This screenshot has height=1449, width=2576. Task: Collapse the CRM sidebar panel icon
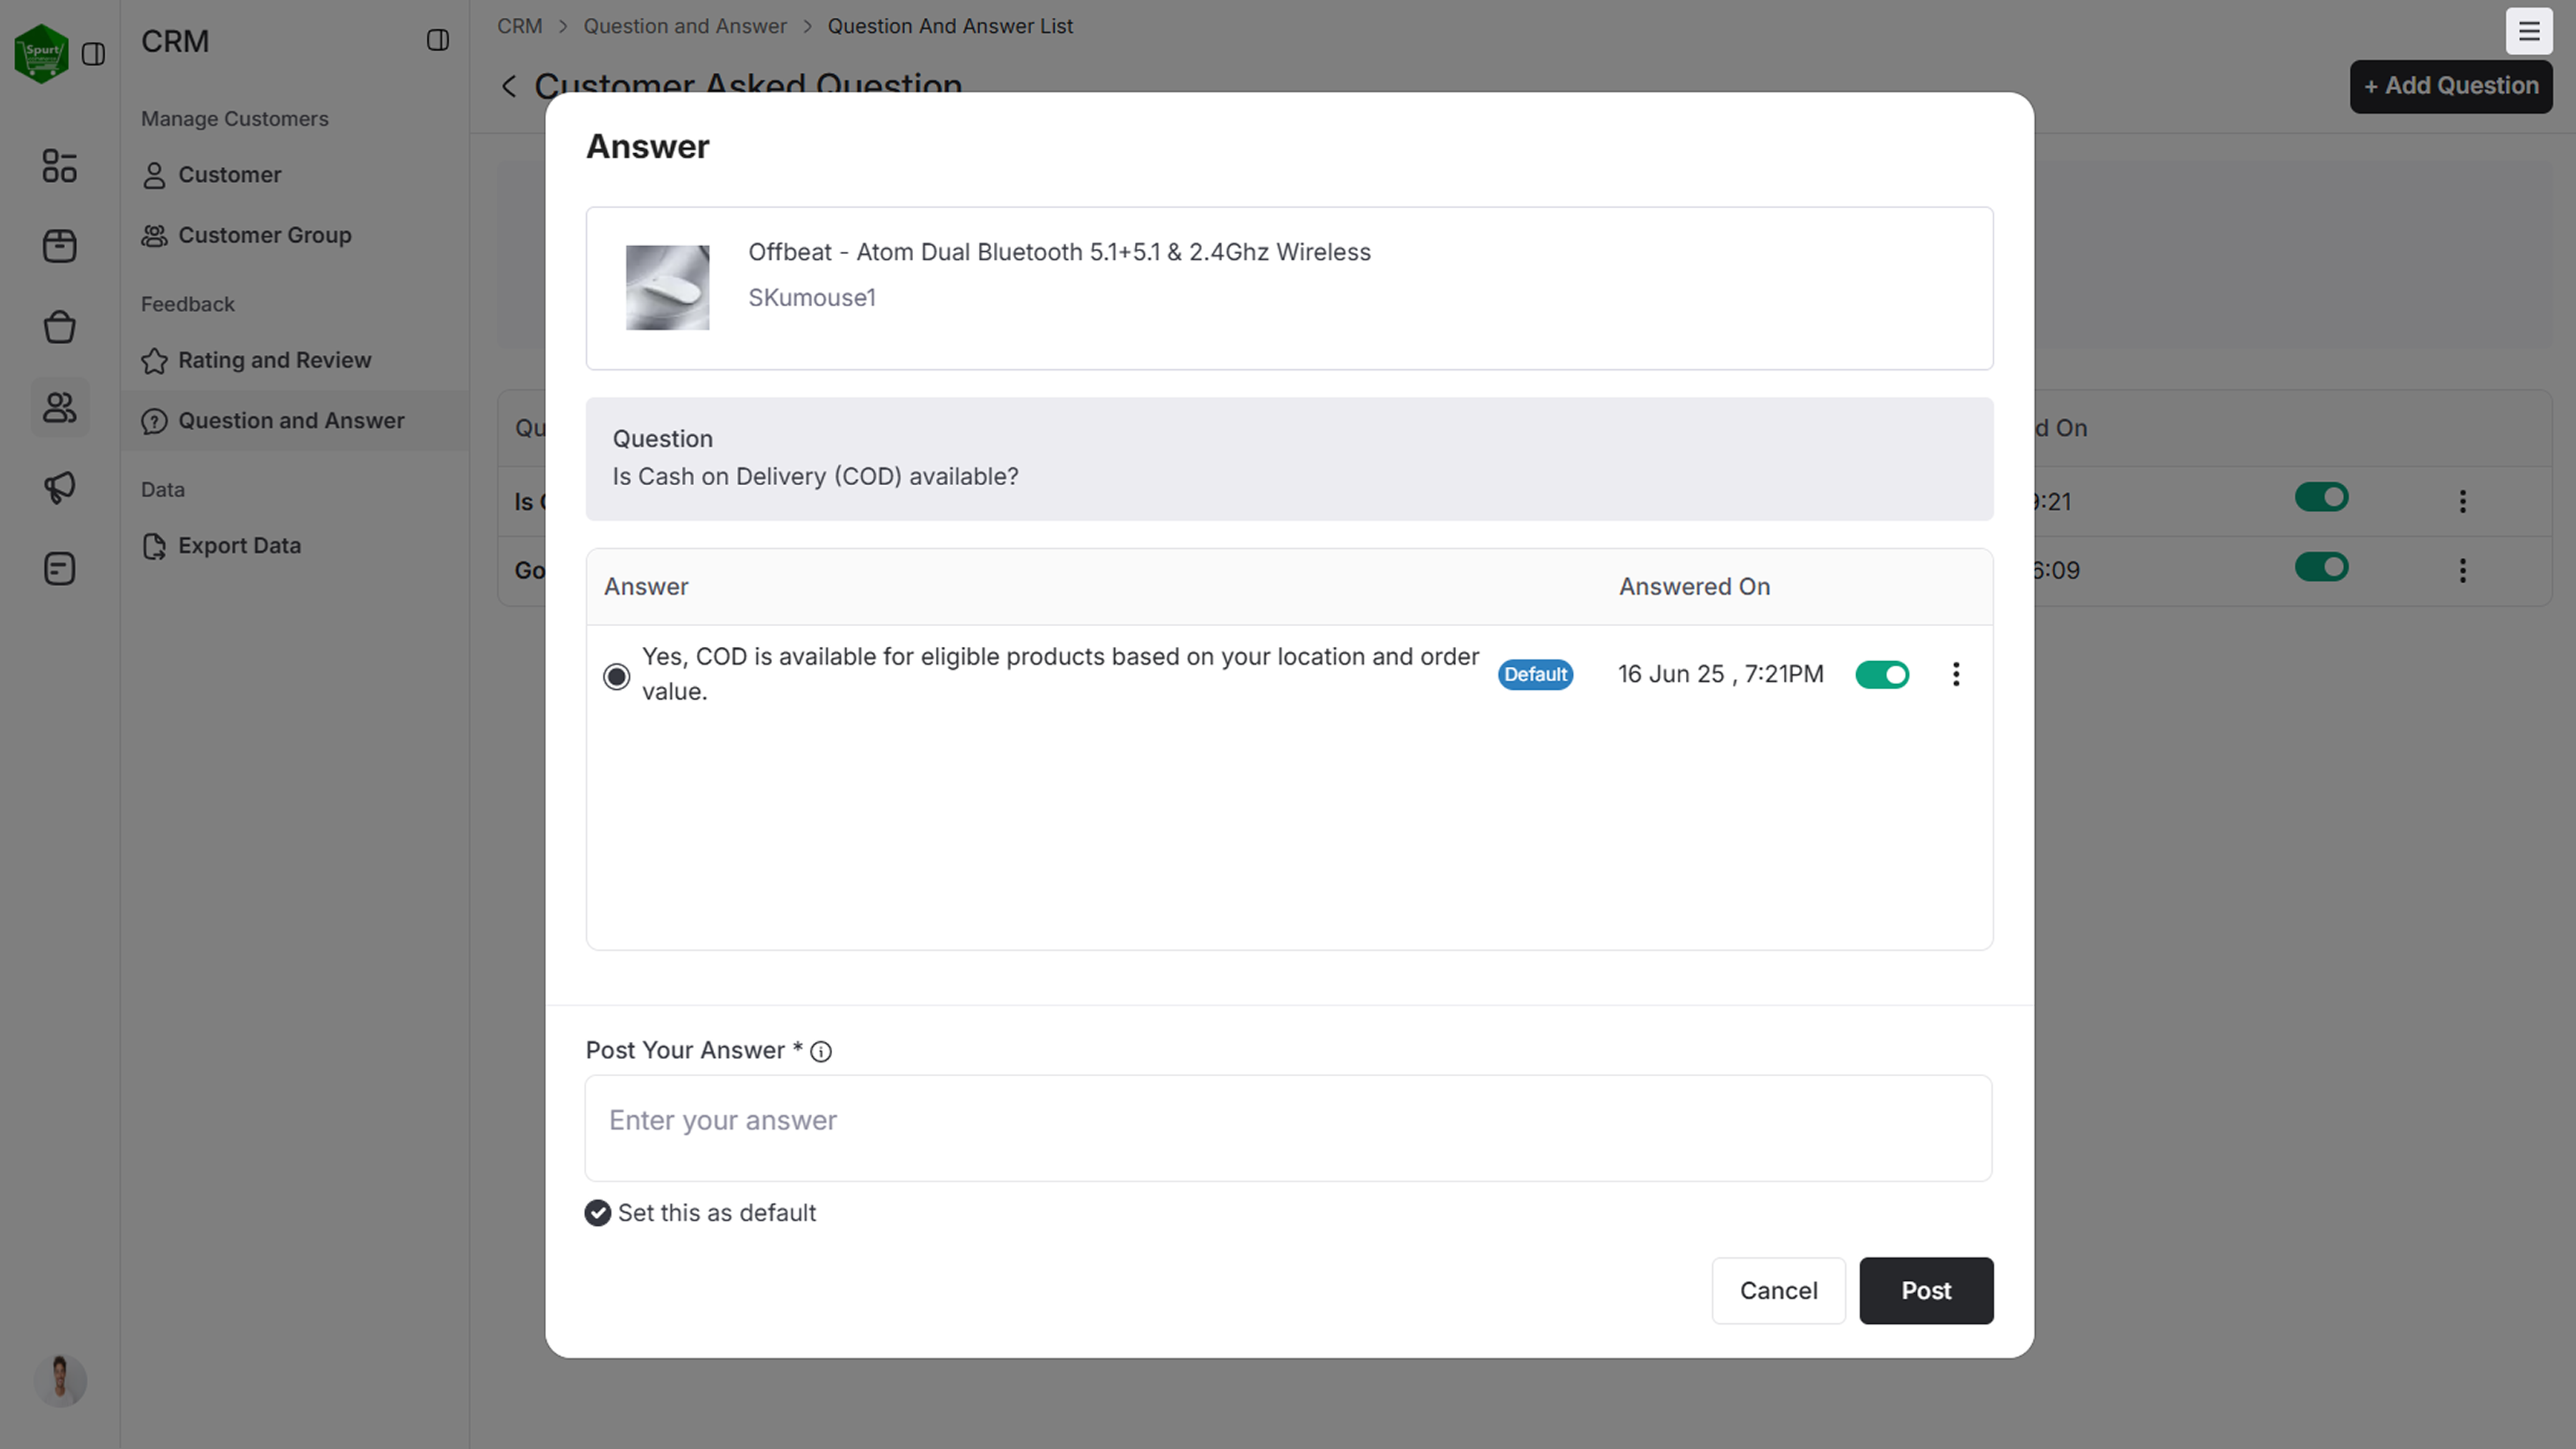point(437,40)
